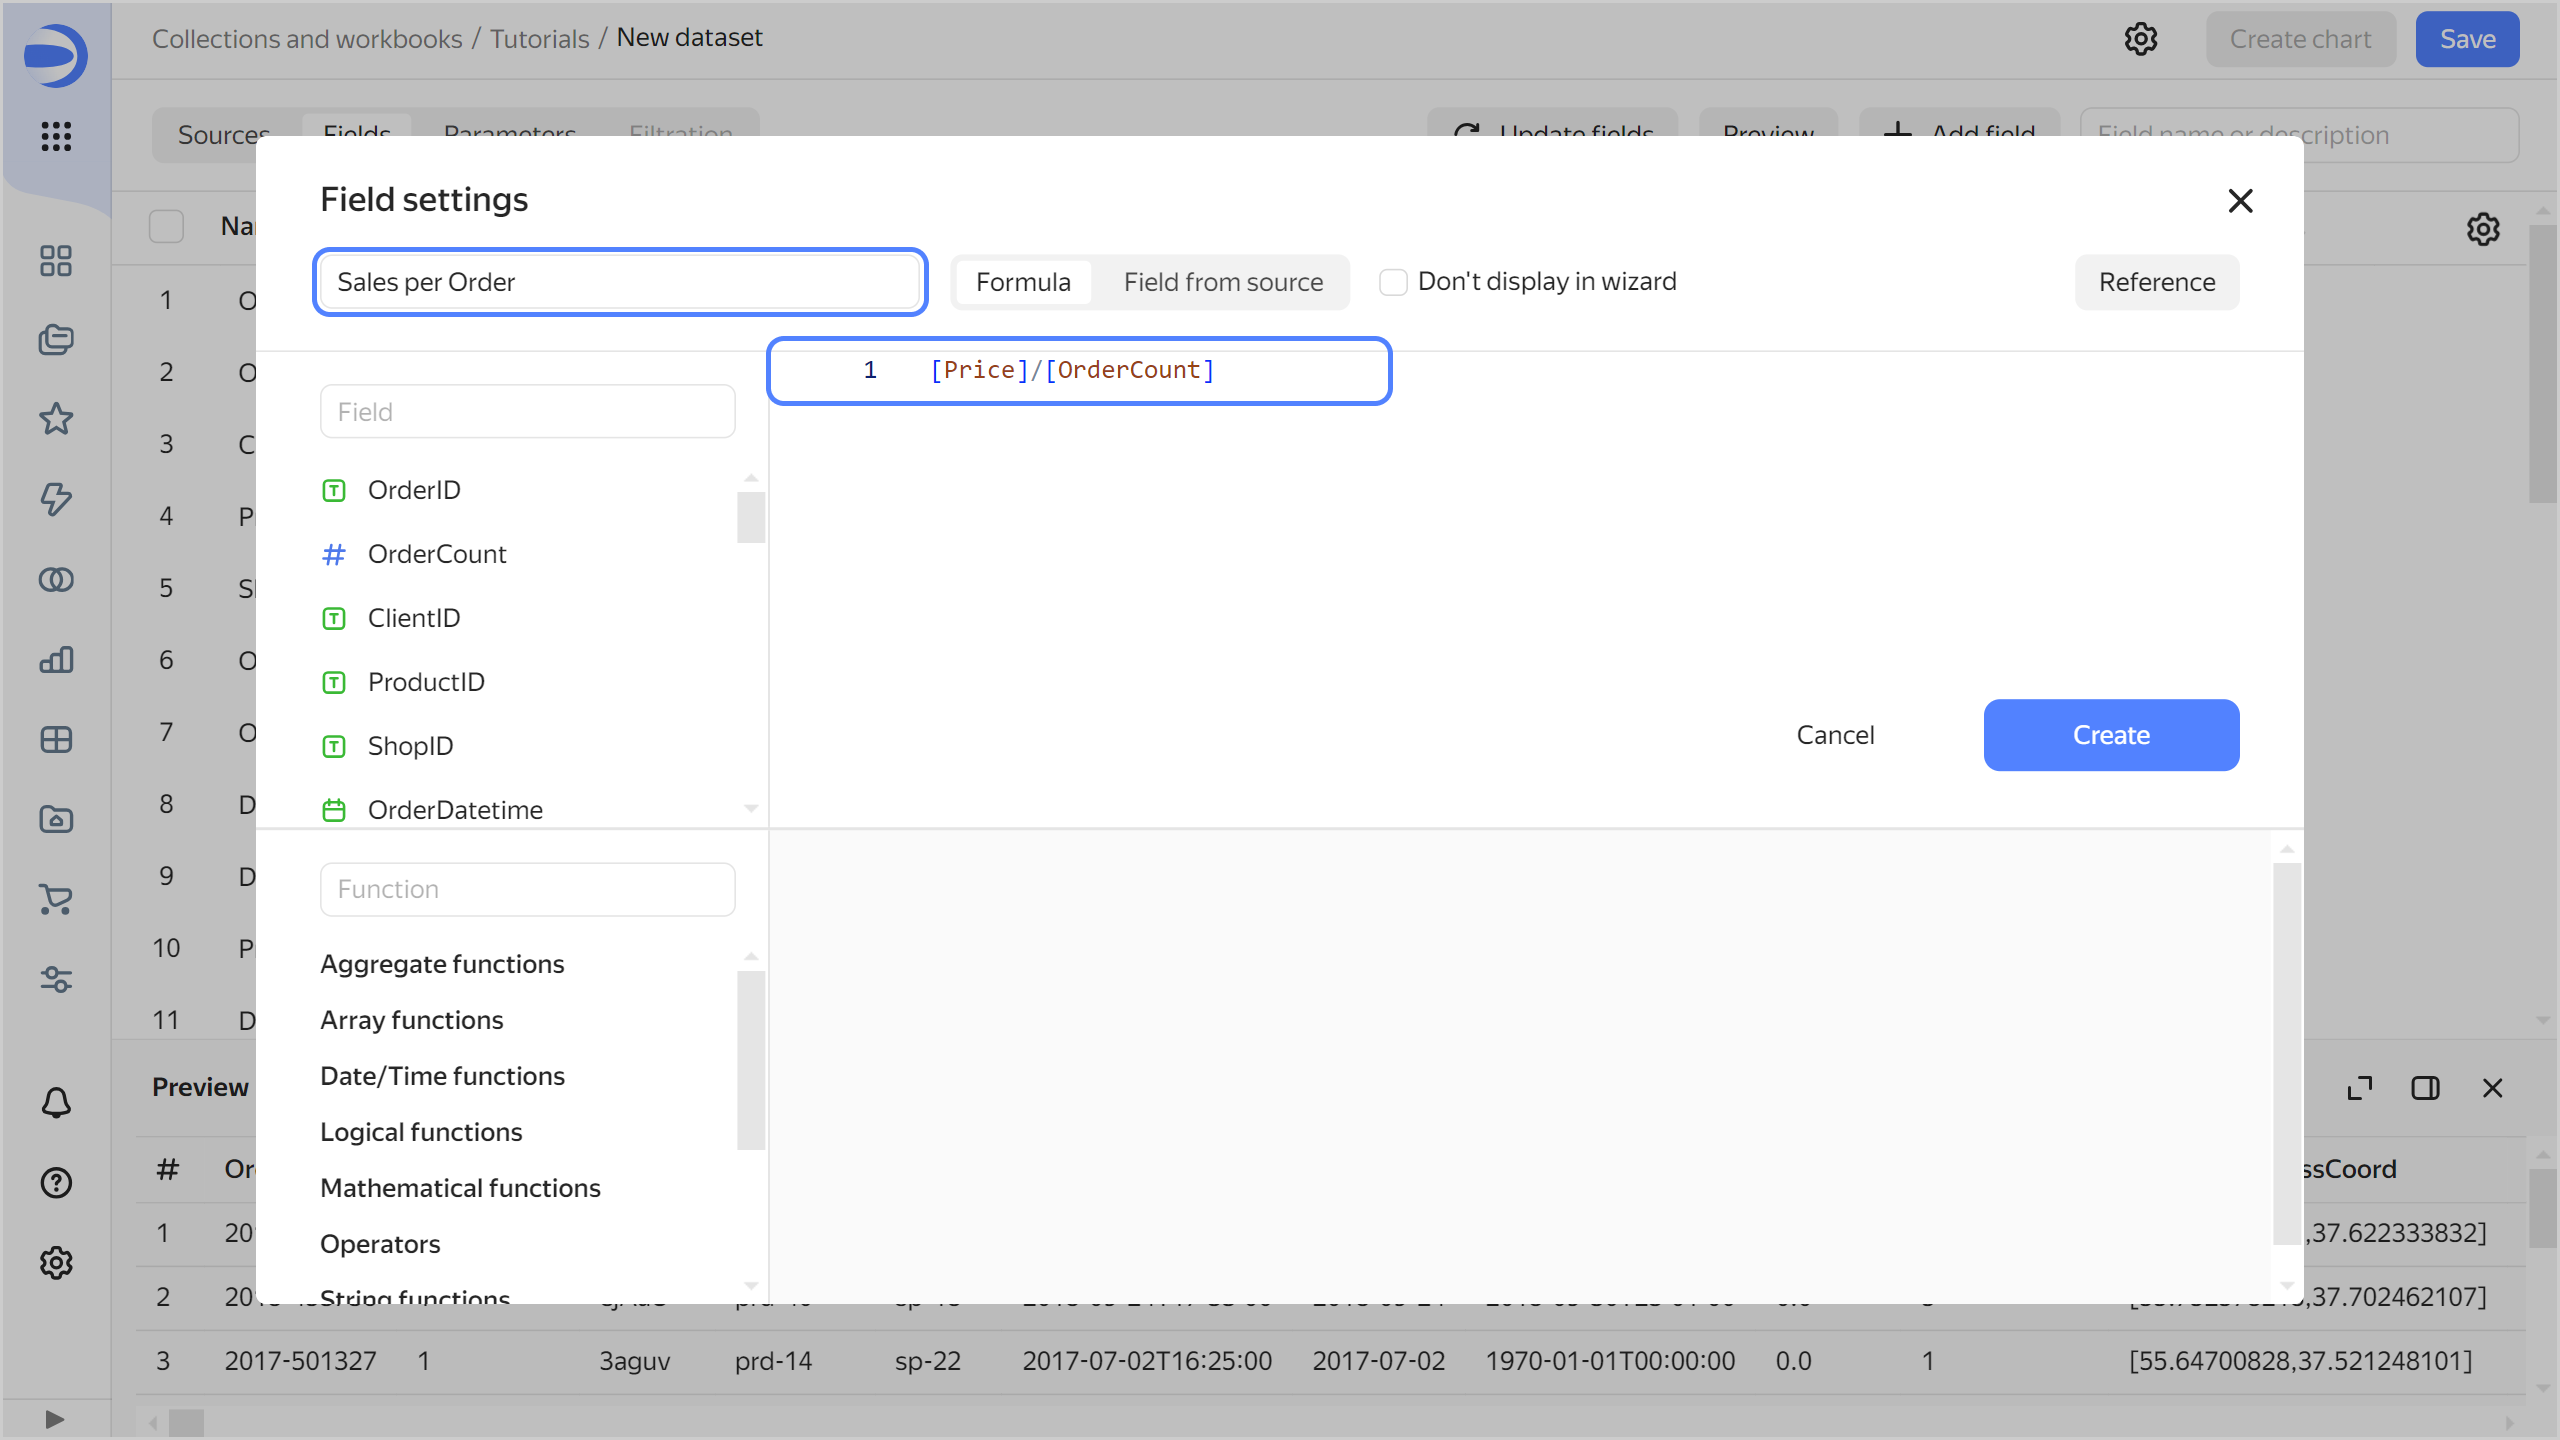The width and height of the screenshot is (2560, 1440).
Task: Click the marketplace cart sidebar icon
Action: click(x=56, y=899)
